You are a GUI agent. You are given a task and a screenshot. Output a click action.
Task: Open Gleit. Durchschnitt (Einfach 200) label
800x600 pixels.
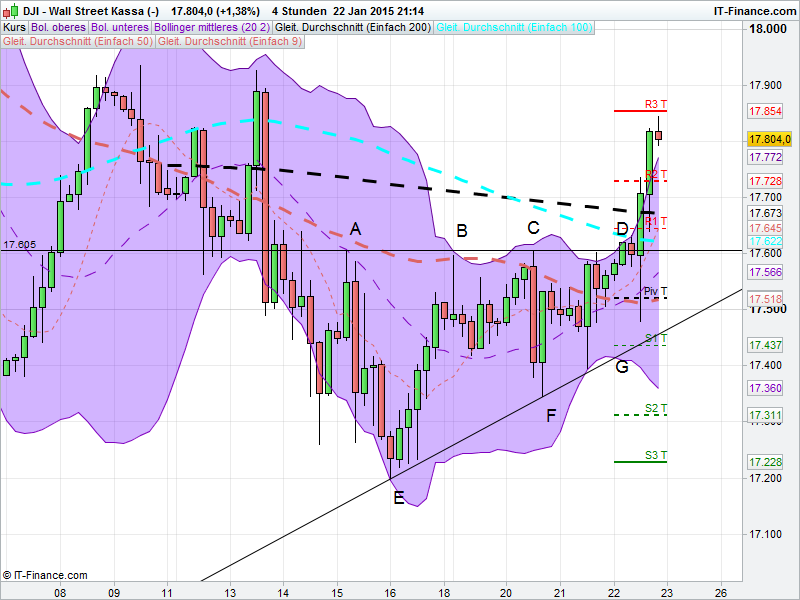tap(353, 28)
